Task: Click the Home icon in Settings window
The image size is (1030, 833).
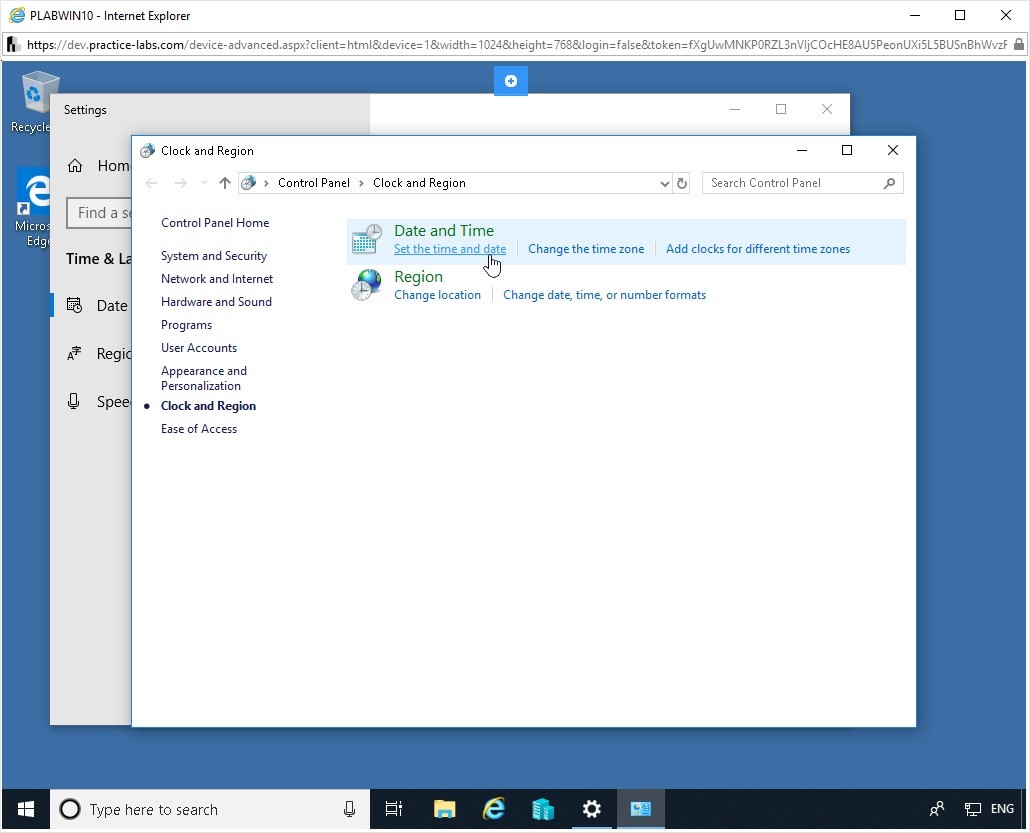Action: coord(75,166)
